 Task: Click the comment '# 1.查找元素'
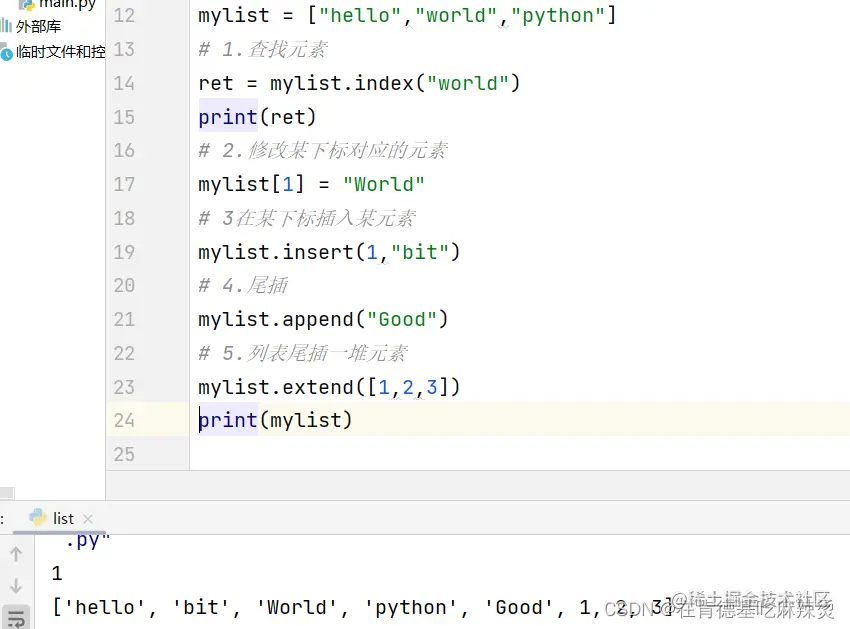point(263,49)
